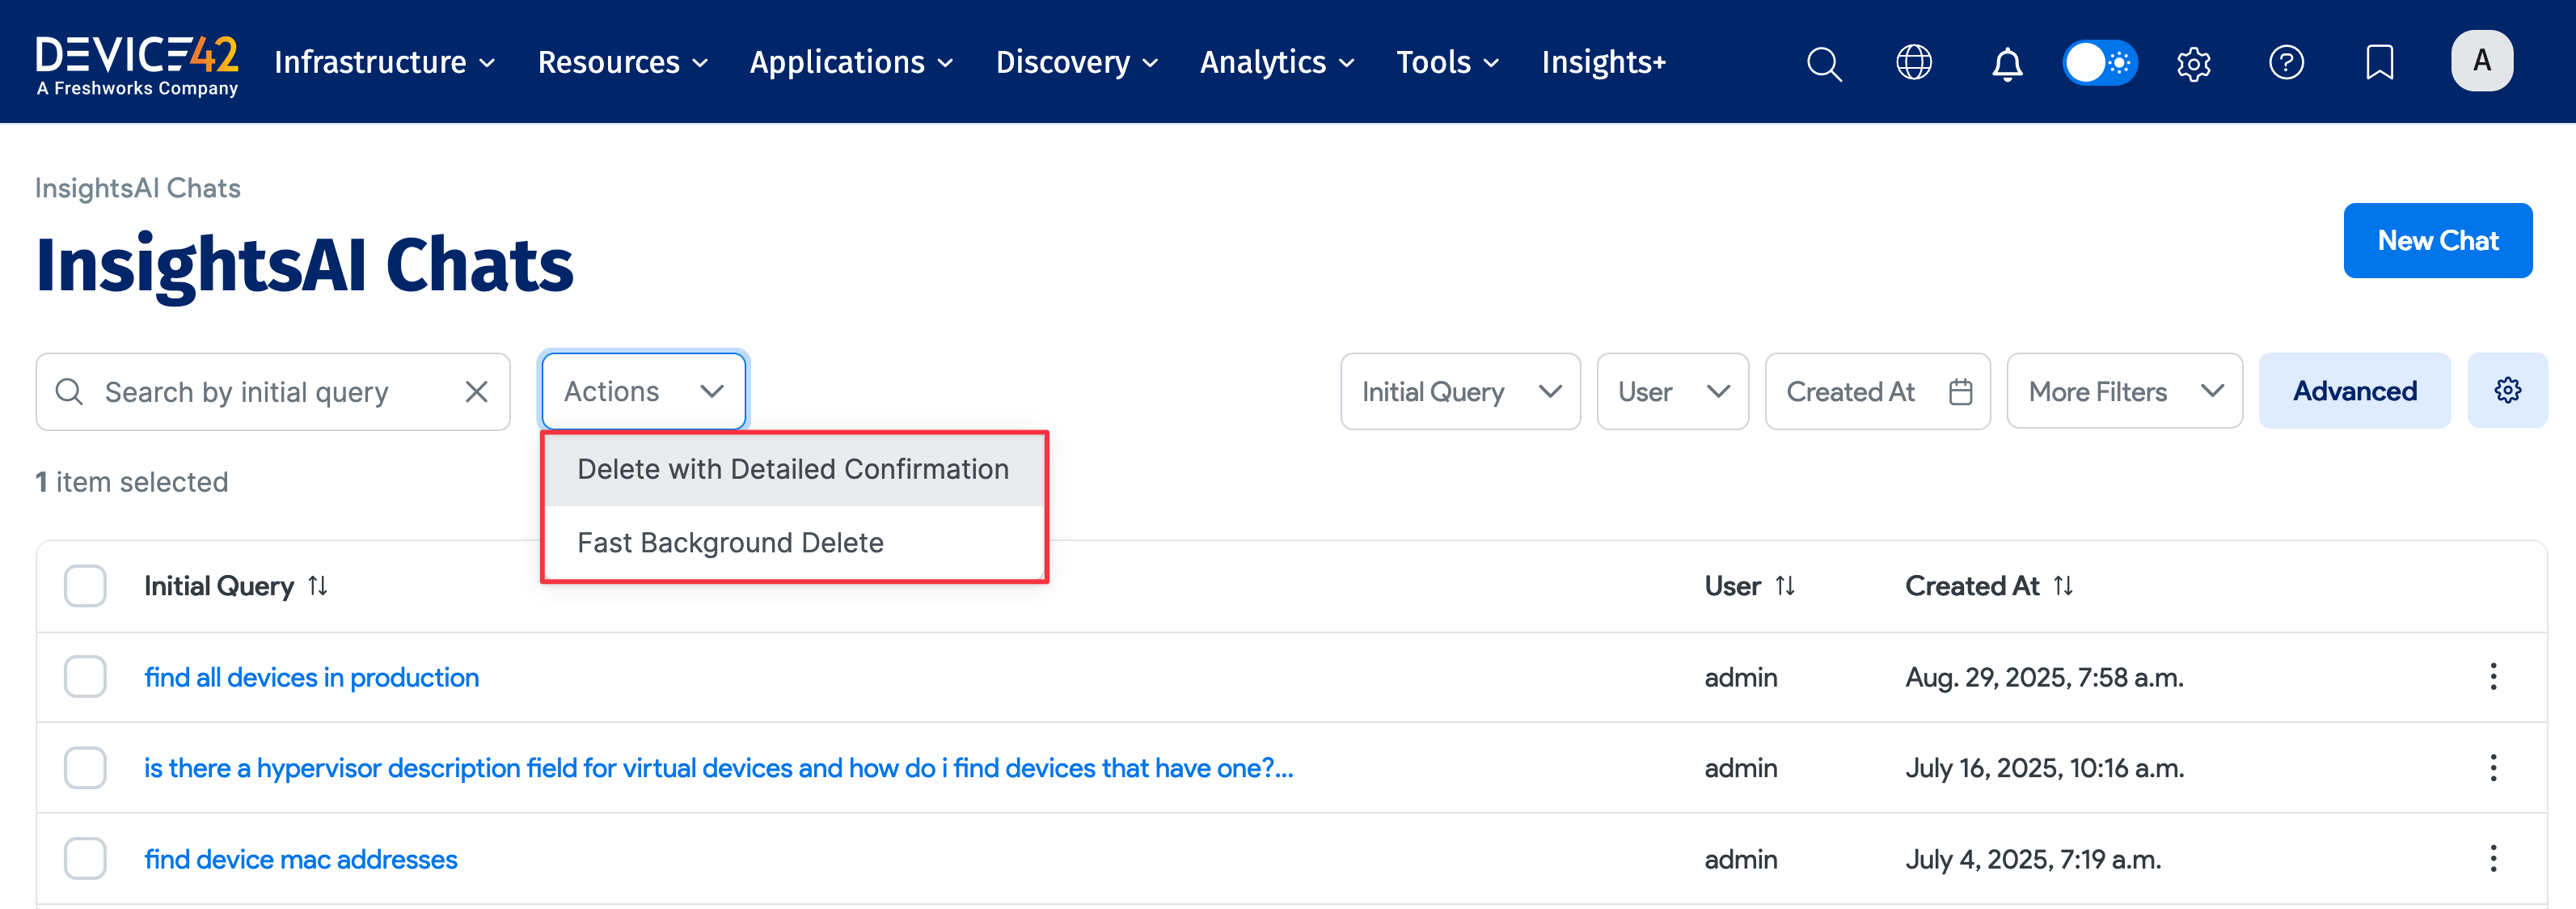This screenshot has width=2576, height=909.
Task: Check the select-all checkbox in table header
Action: (85, 585)
